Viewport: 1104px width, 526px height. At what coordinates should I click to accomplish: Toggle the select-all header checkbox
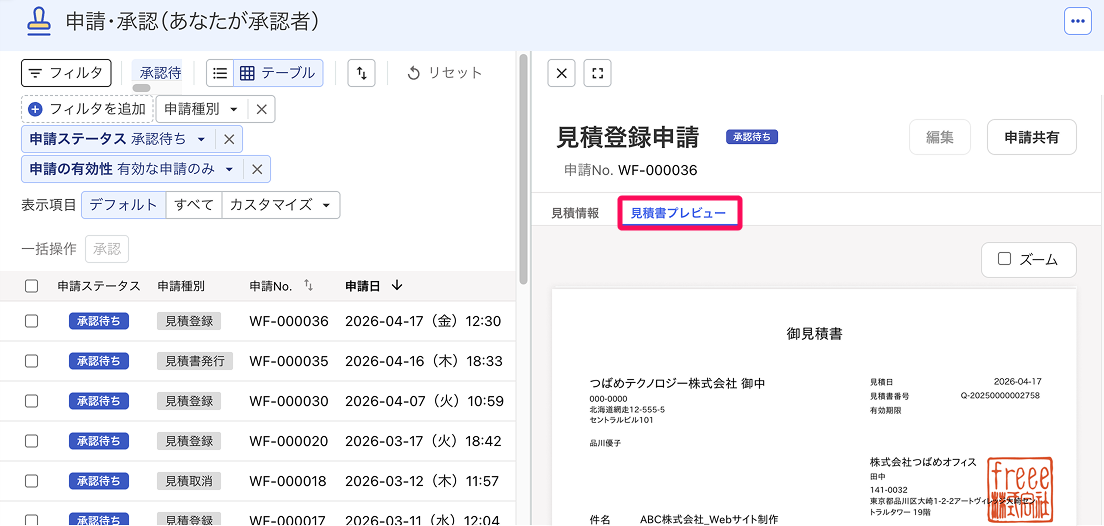pos(31,286)
